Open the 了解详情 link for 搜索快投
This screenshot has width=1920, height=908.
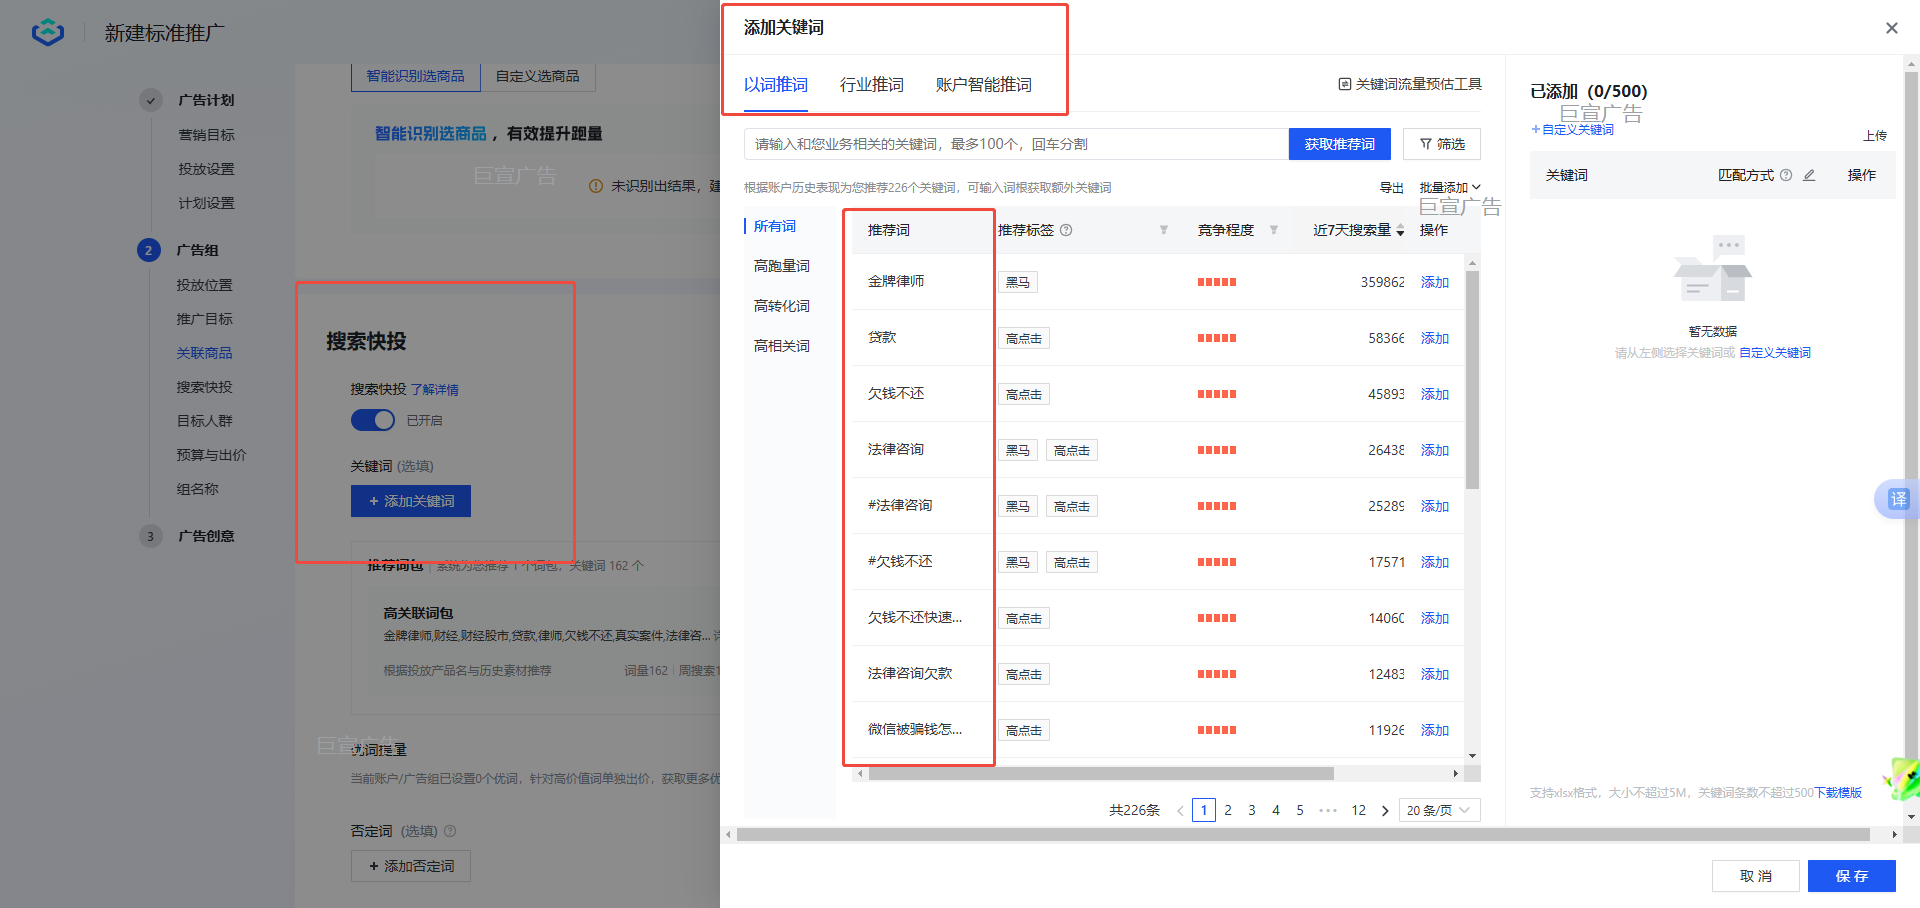click(x=435, y=389)
